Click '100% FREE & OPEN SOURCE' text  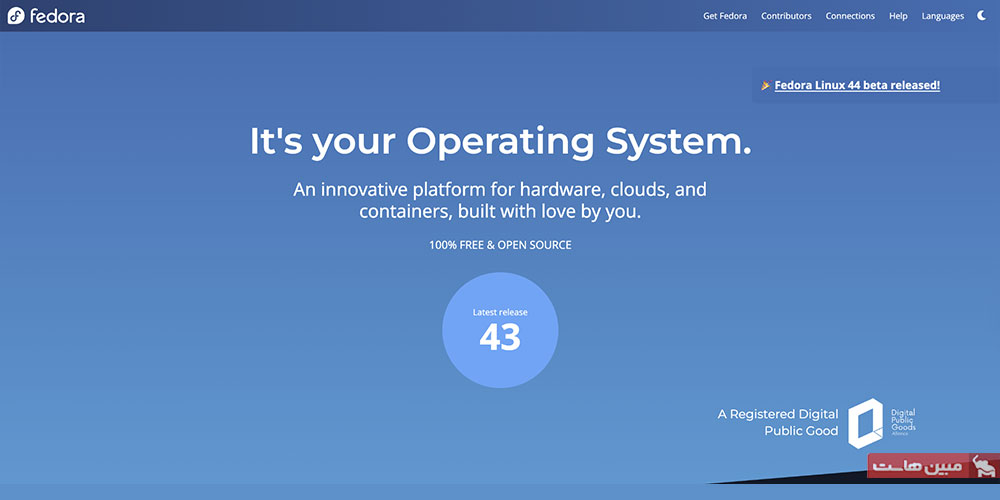500,245
